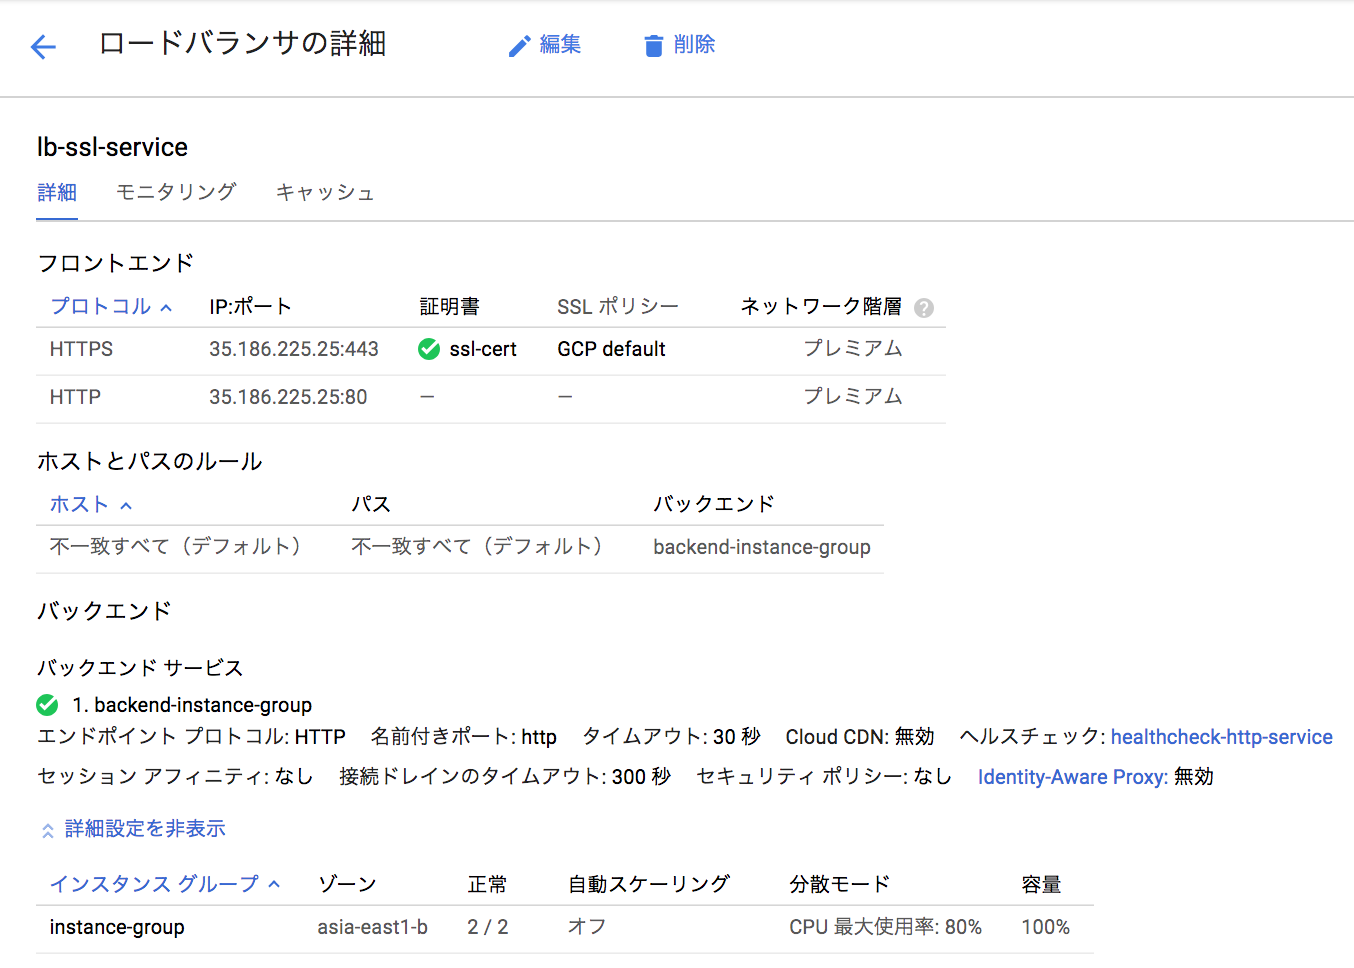Click プレミアム in the HTTPS row
This screenshot has width=1354, height=968.
click(853, 348)
